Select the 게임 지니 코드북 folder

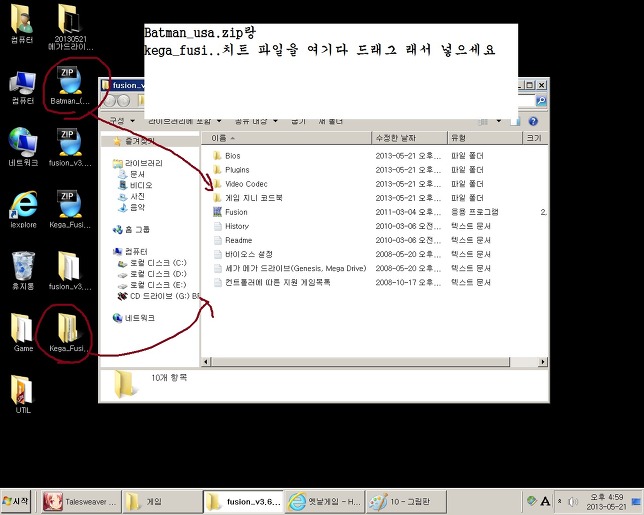[x=248, y=198]
